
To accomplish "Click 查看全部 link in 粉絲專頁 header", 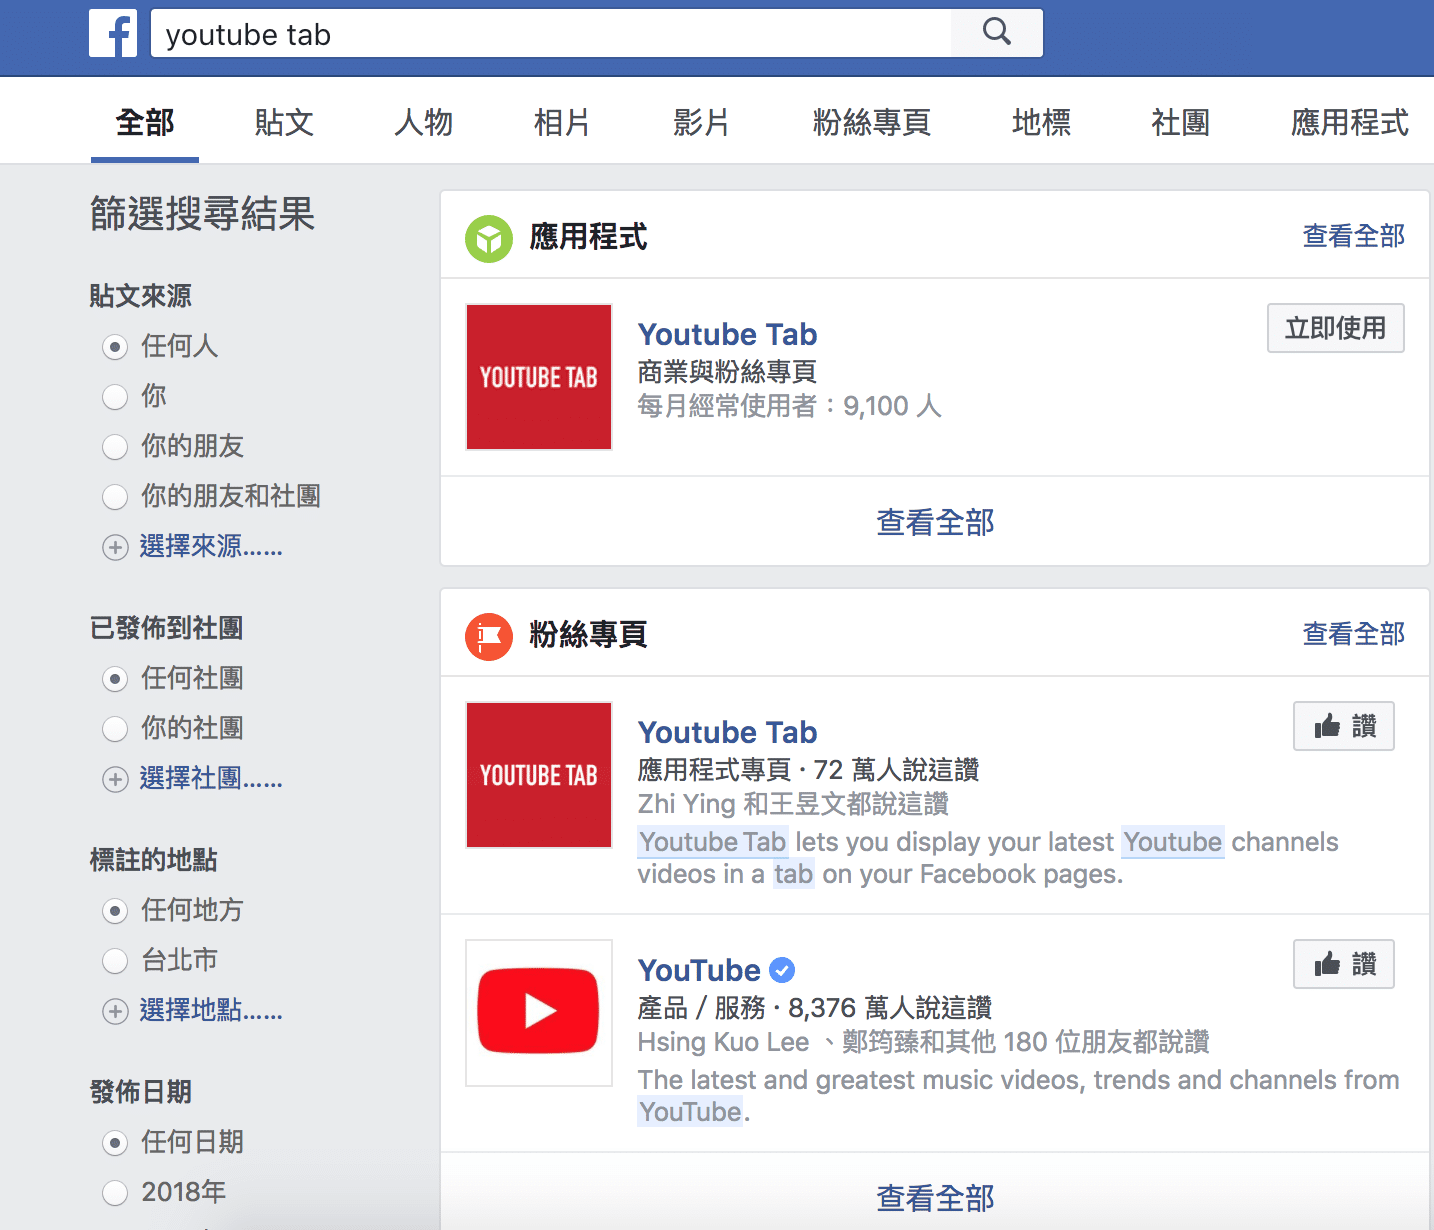I will pos(1354,634).
